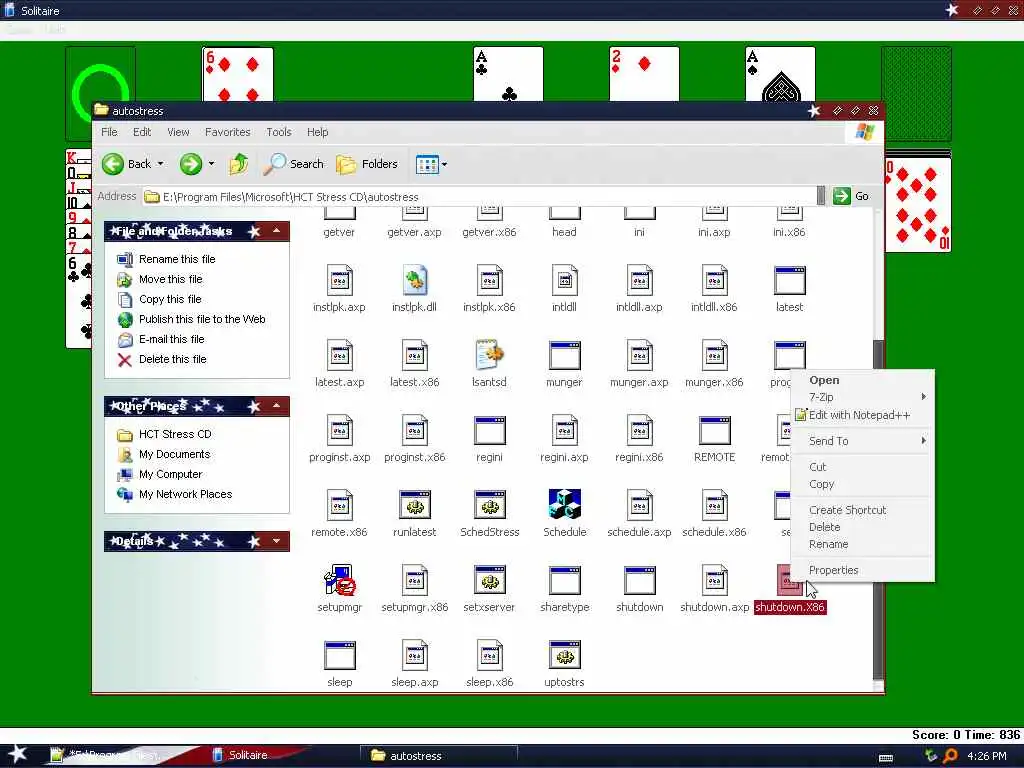Select the shutdown application icon
Image resolution: width=1024 pixels, height=768 pixels.
[639, 580]
